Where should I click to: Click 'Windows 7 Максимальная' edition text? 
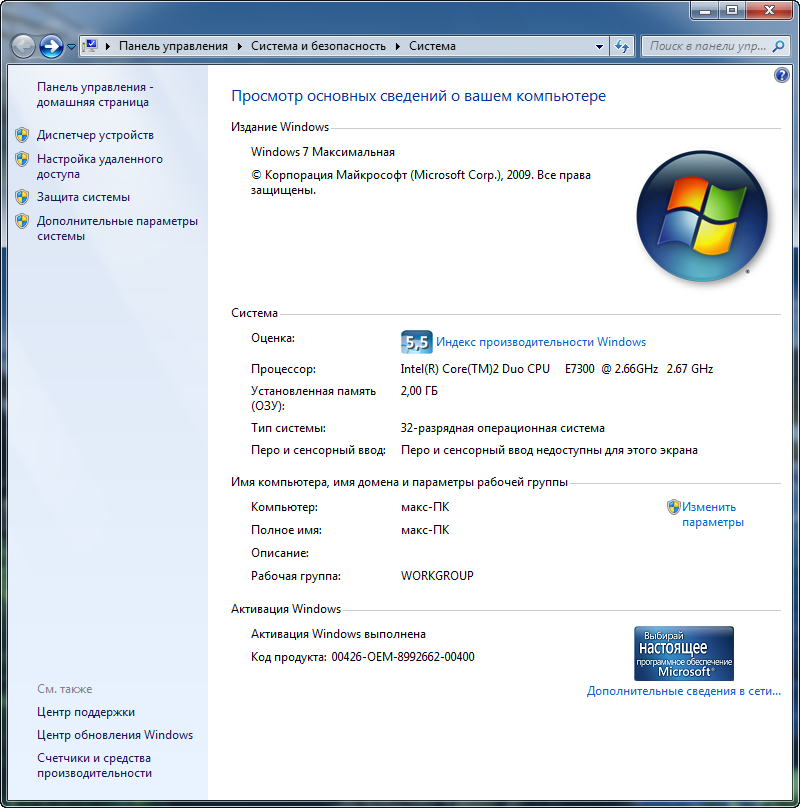click(x=323, y=152)
